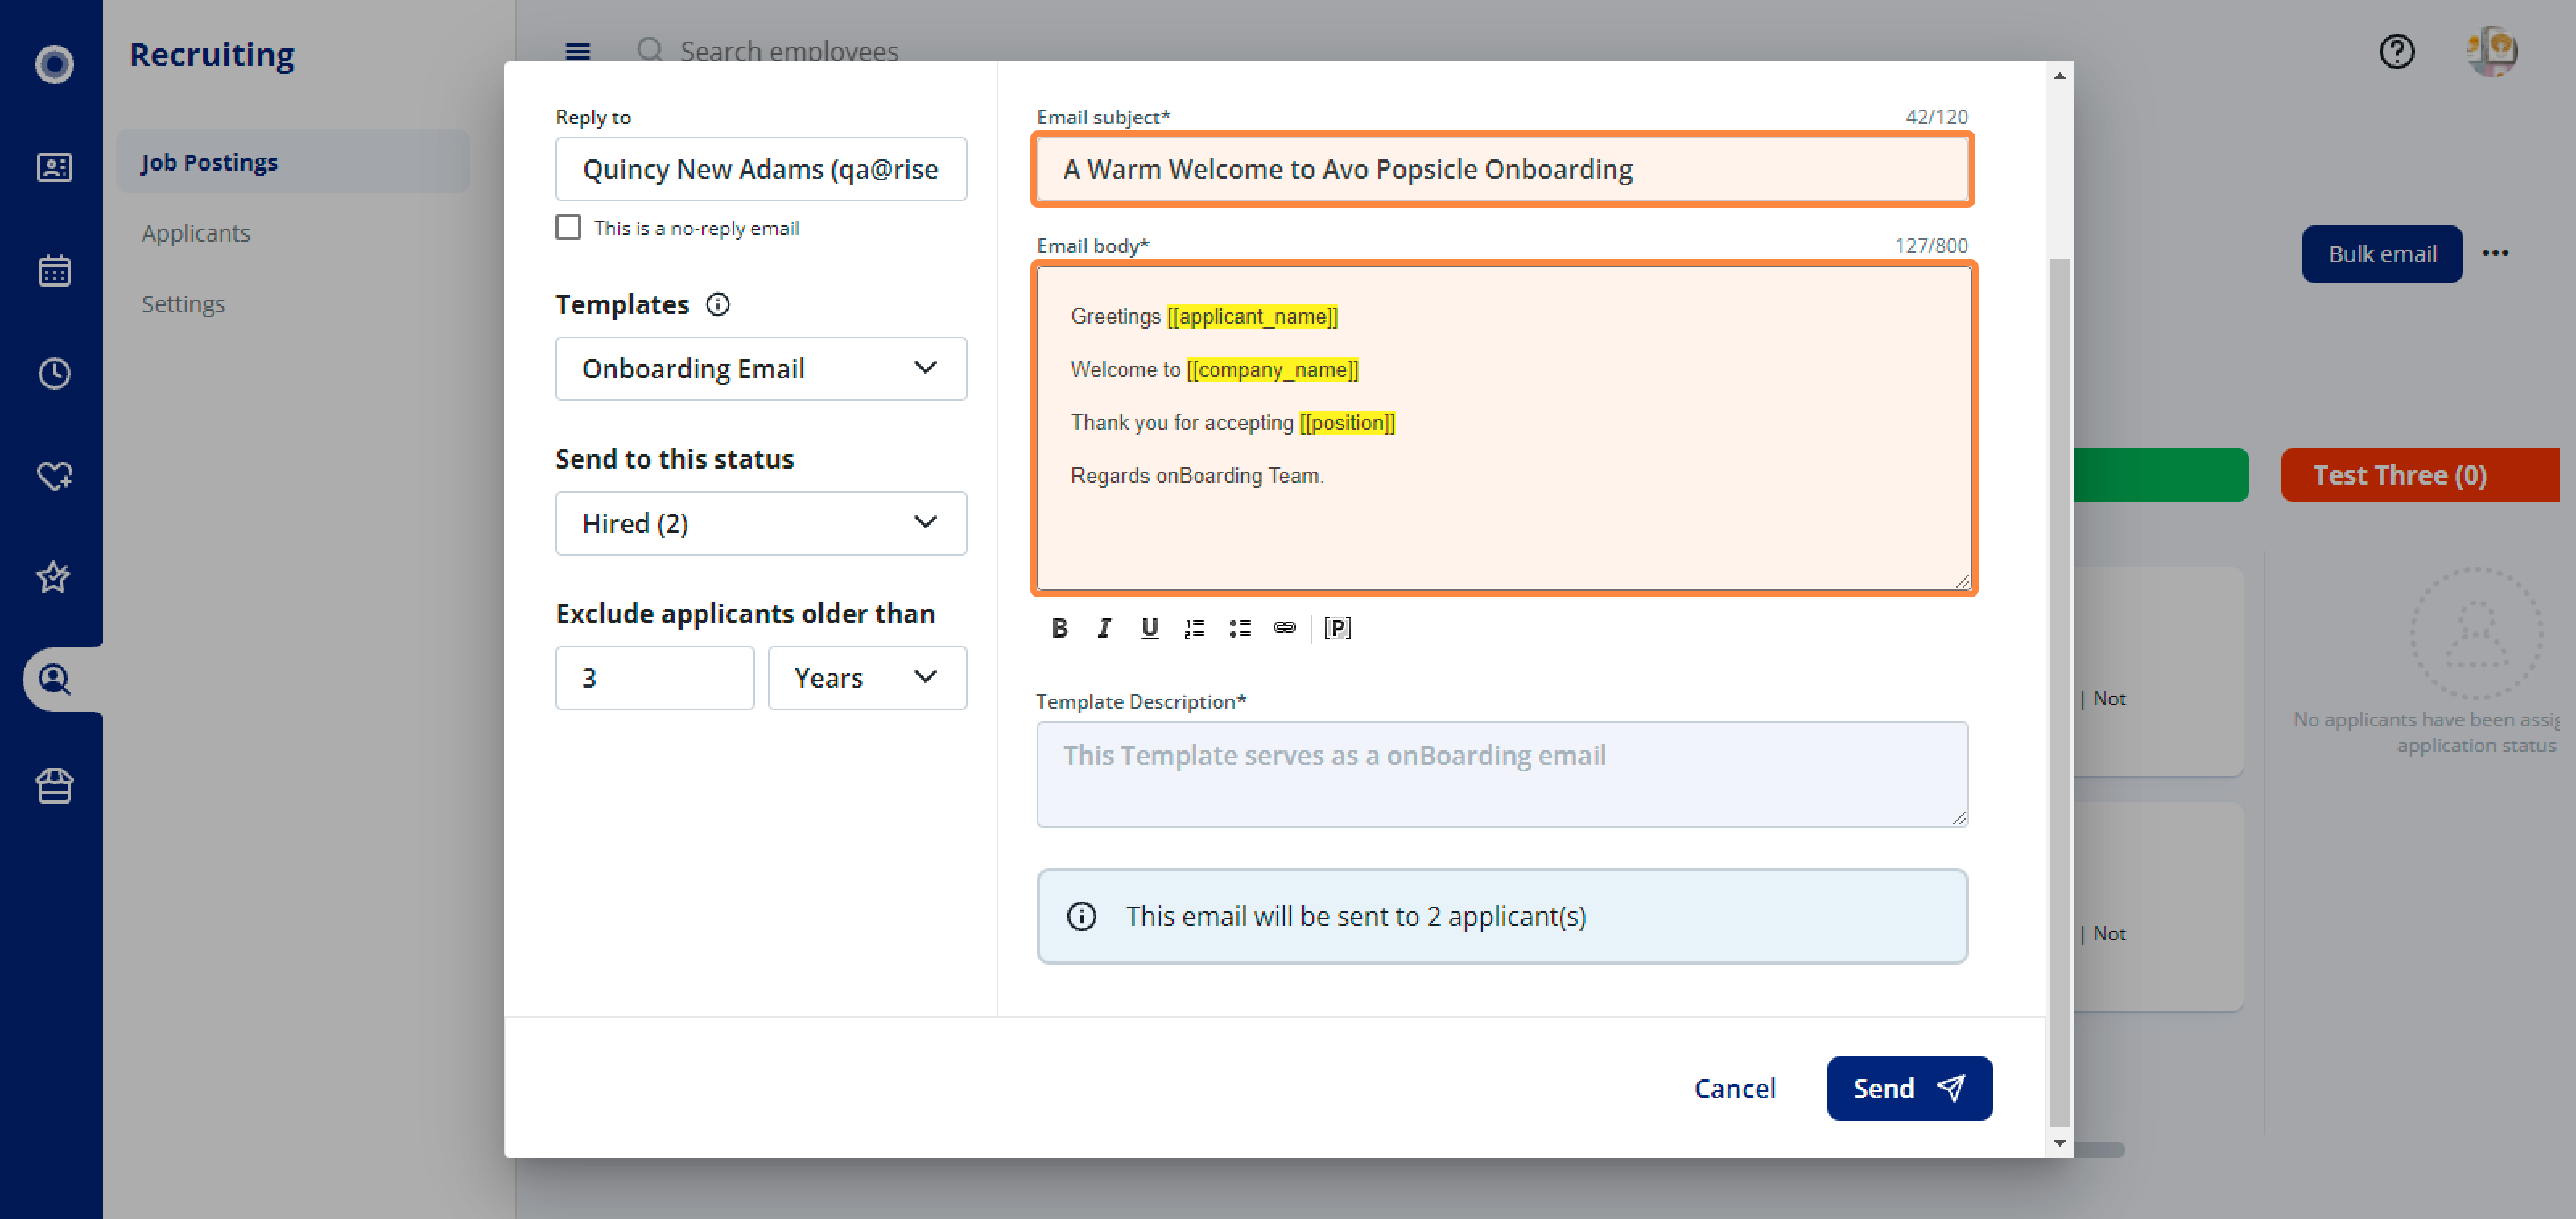Click the [[applicant_name]] placeholder

coord(1252,316)
